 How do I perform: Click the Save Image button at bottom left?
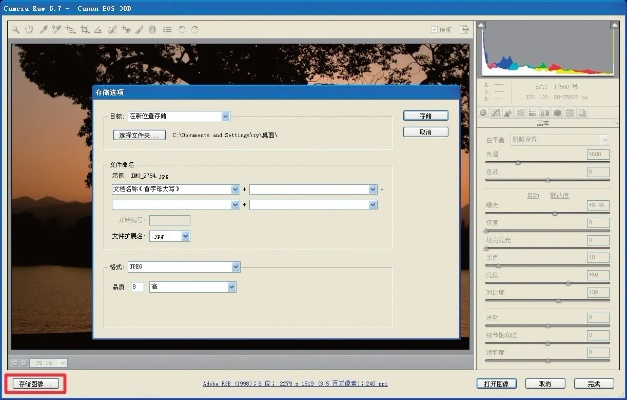(36, 383)
